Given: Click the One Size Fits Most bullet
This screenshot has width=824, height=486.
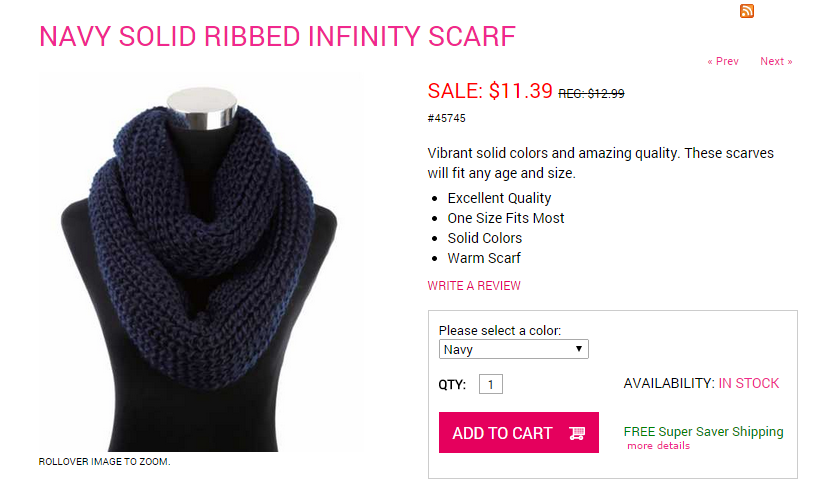Looking at the screenshot, I should coord(506,218).
